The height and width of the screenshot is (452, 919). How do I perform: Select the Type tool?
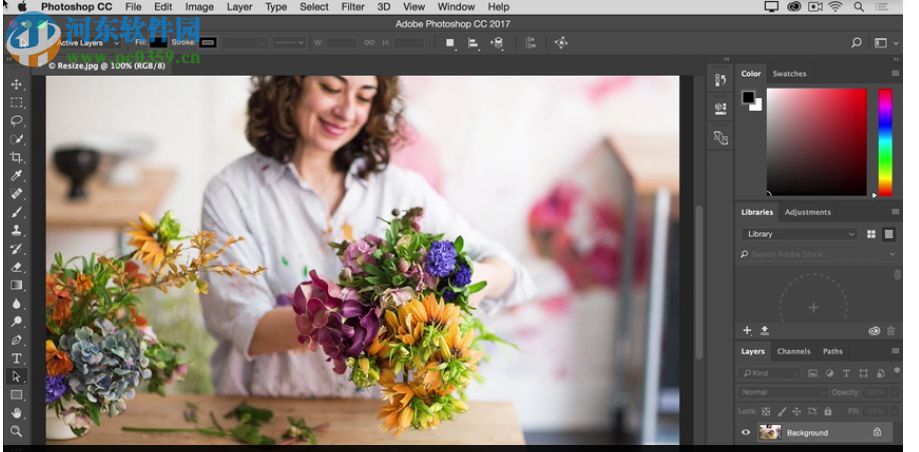pos(16,358)
